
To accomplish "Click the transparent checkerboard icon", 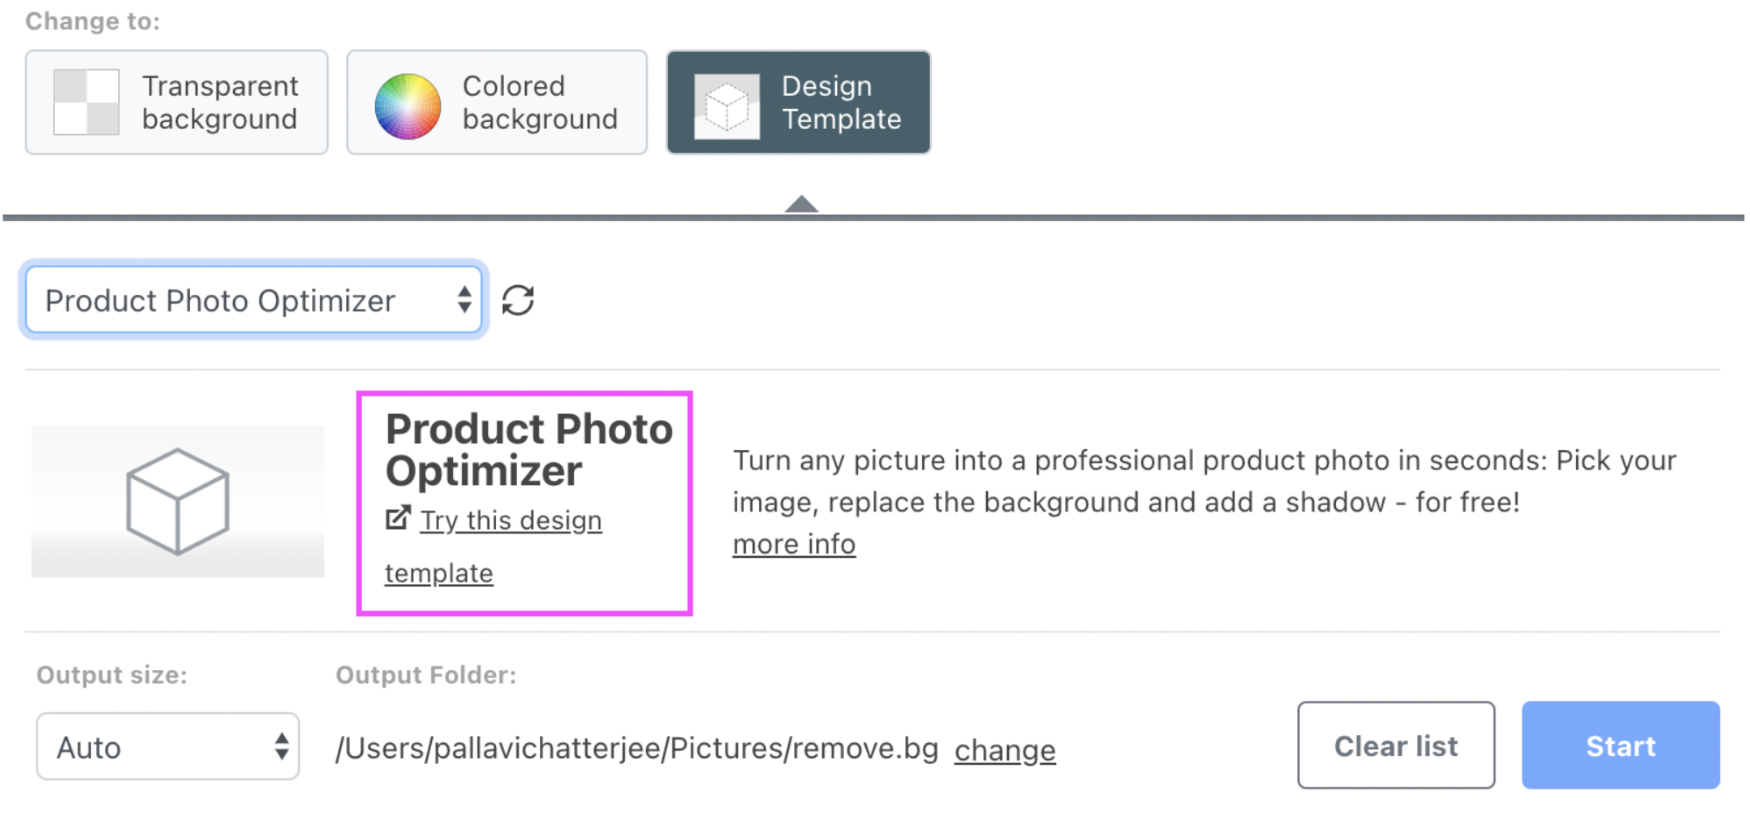I will [86, 102].
